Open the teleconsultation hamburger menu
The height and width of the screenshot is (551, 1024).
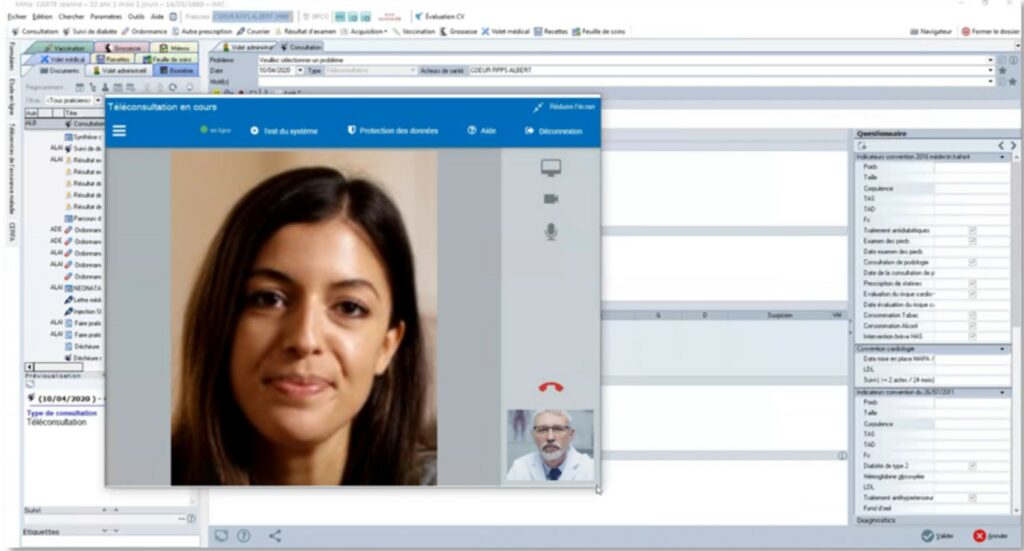tap(119, 131)
